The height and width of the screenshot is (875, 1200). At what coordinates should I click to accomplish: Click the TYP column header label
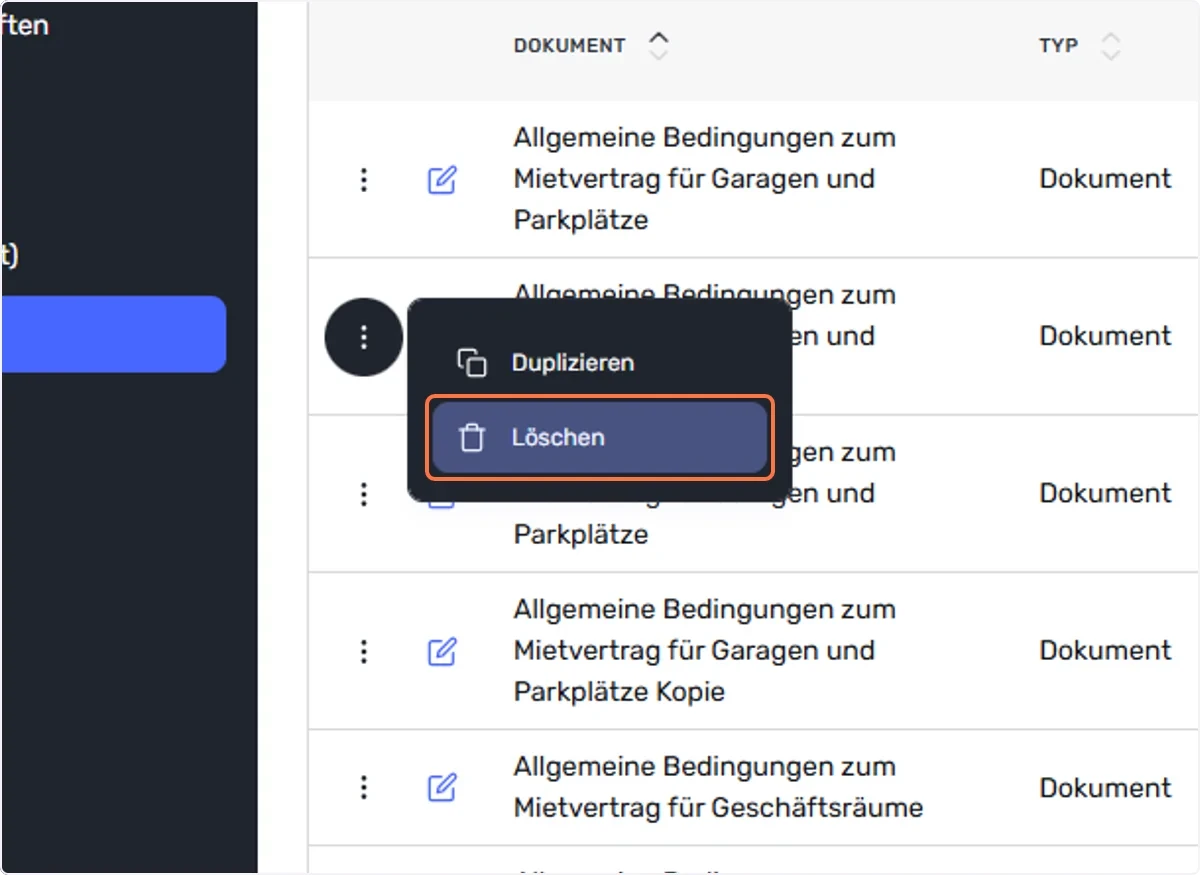tap(1058, 46)
